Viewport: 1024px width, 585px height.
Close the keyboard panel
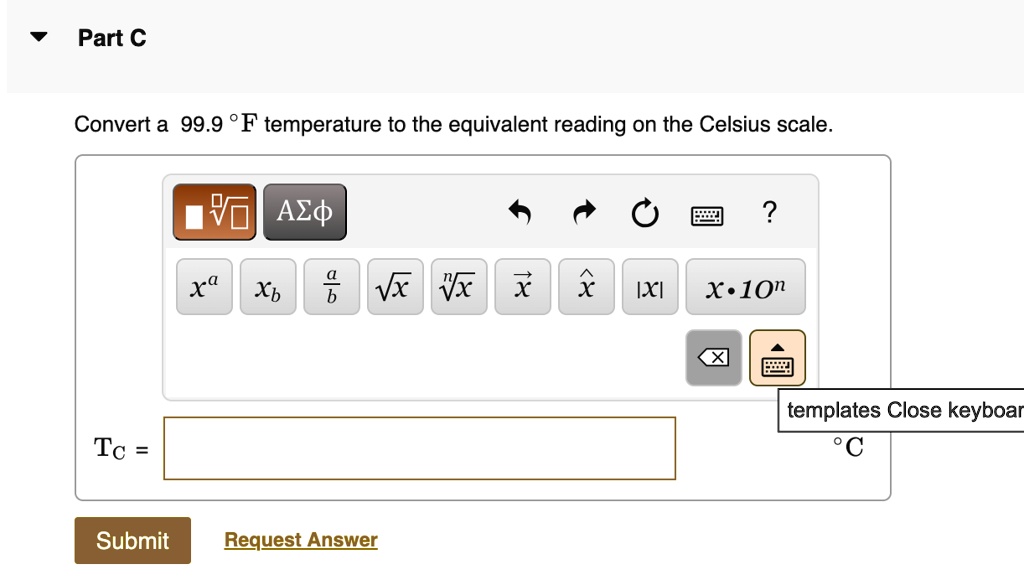point(777,357)
